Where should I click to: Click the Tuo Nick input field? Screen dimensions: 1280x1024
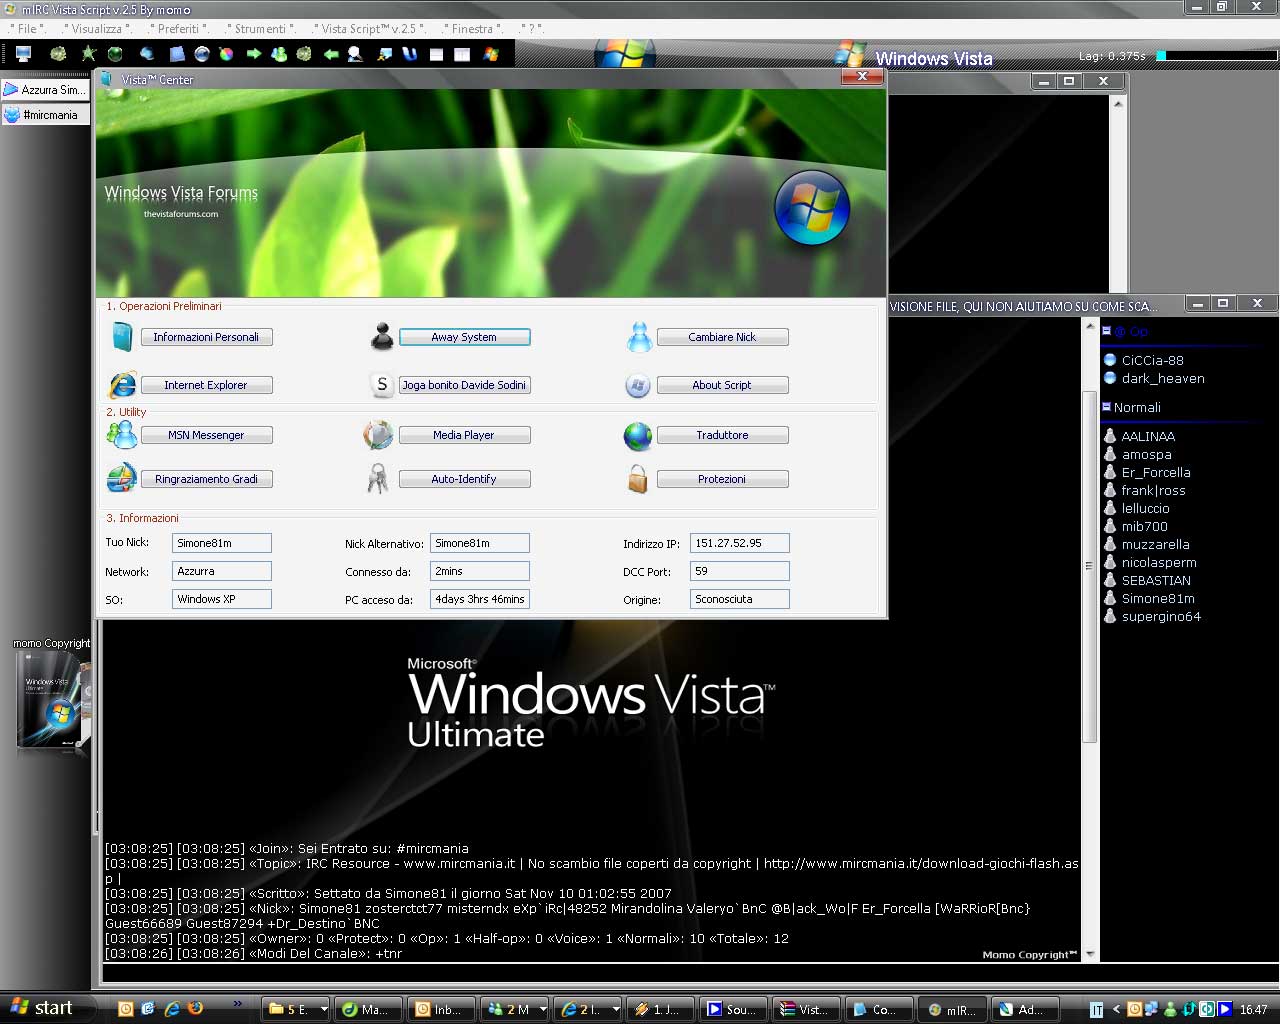pyautogui.click(x=221, y=543)
